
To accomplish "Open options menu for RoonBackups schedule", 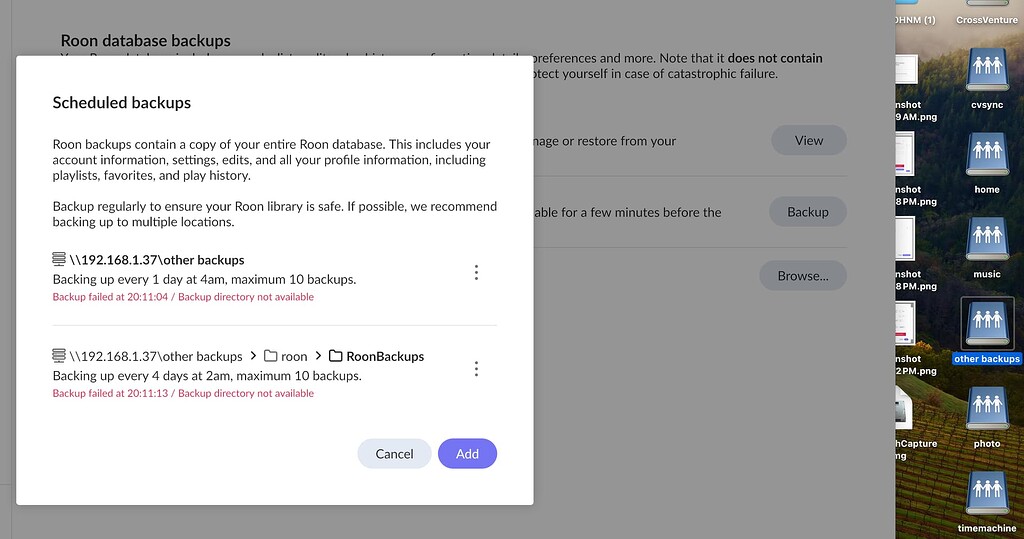I will [x=476, y=369].
